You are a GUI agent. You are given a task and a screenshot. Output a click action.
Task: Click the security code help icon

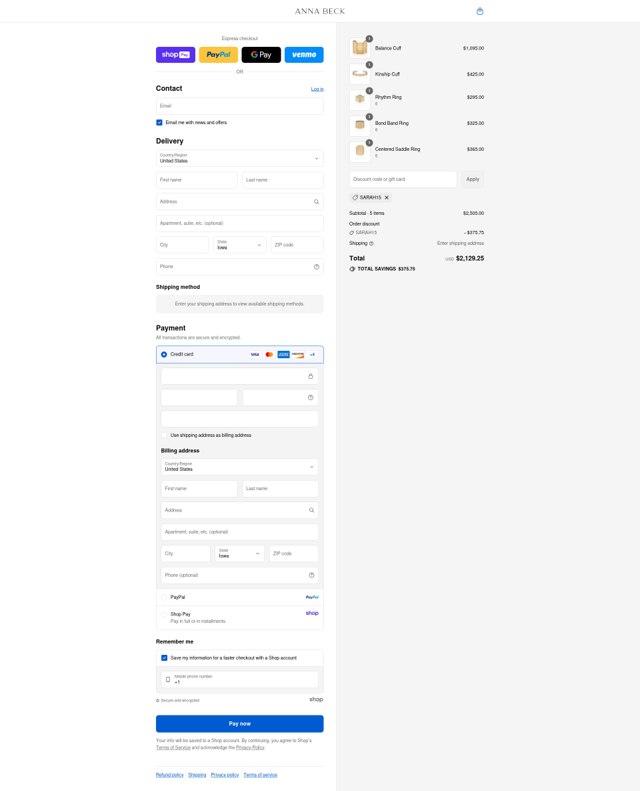[x=311, y=398]
